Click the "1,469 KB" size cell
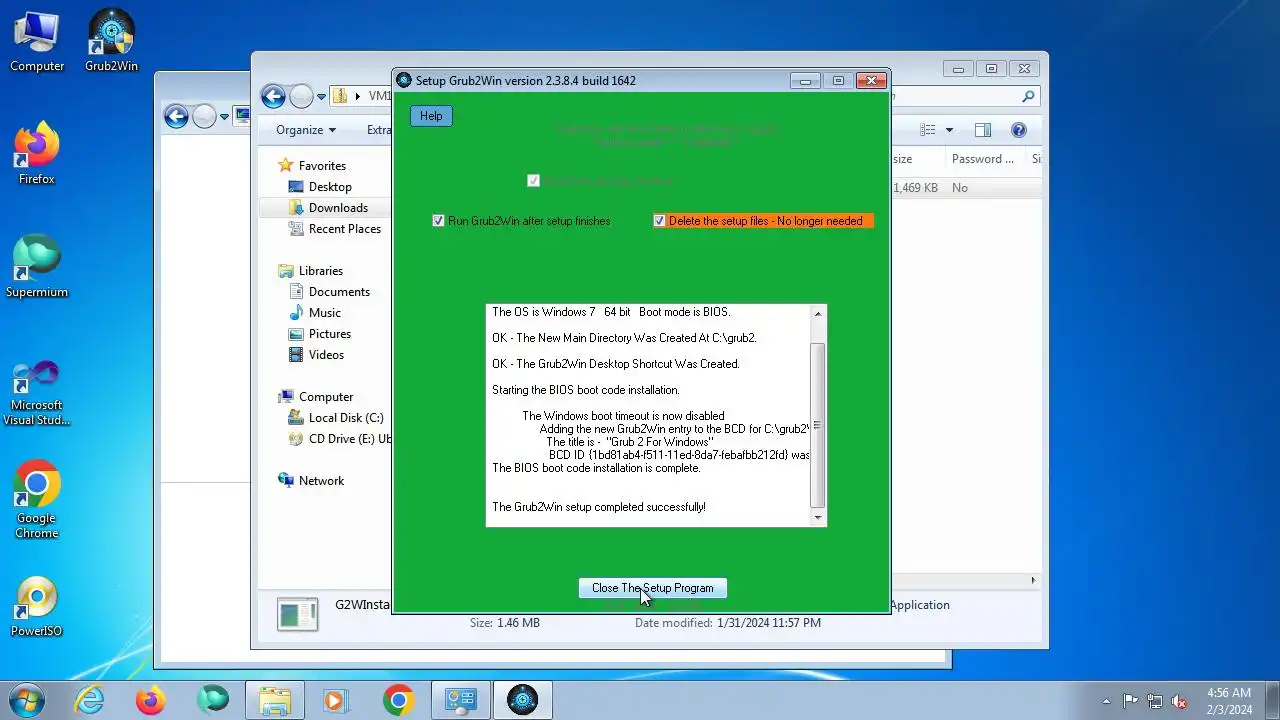1280x720 pixels. (x=915, y=188)
